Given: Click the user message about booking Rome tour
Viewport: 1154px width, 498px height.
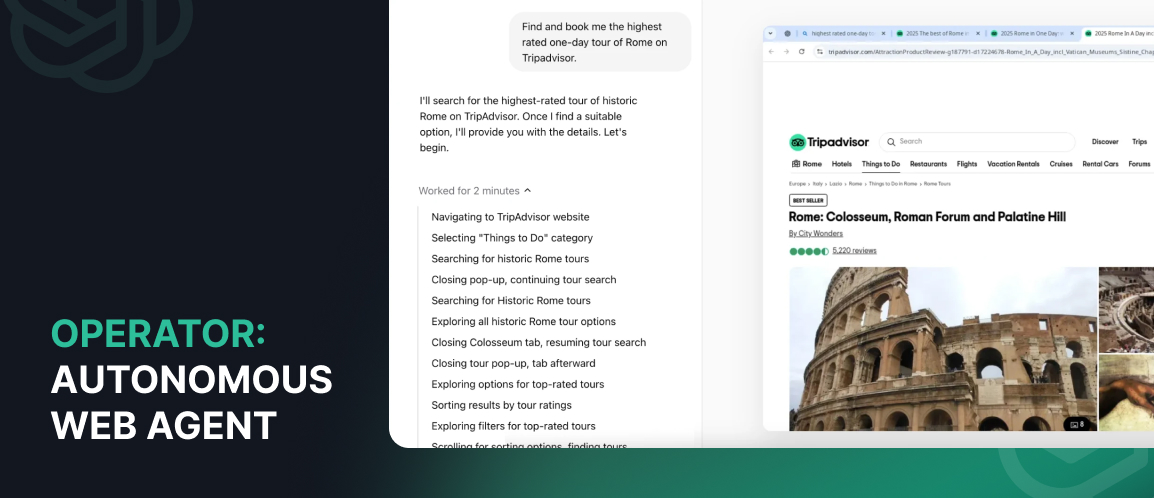Looking at the screenshot, I should 600,42.
